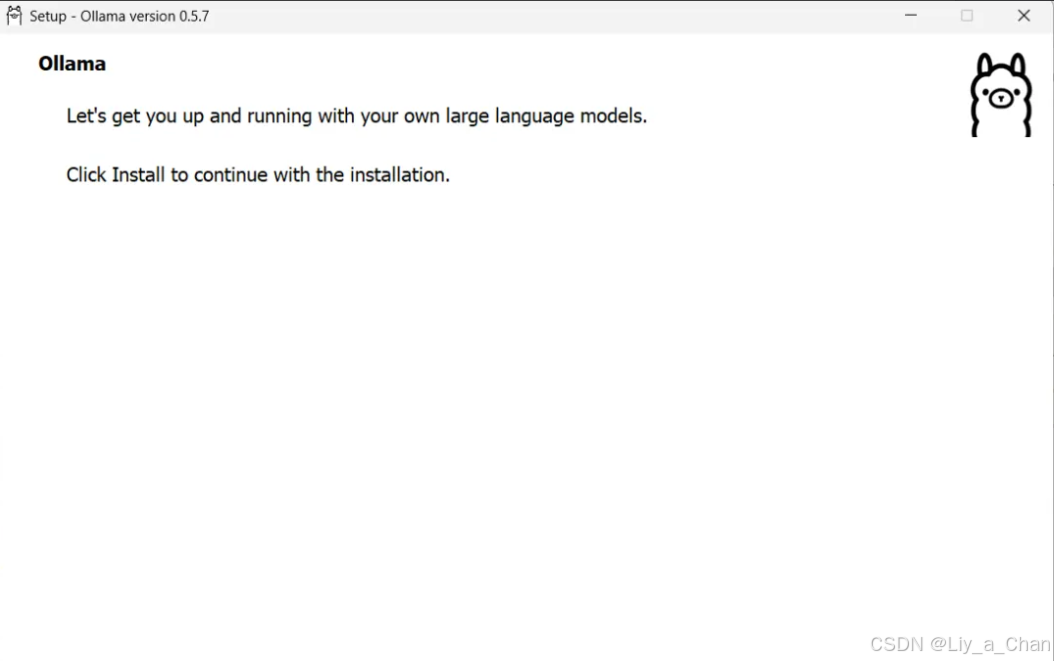The width and height of the screenshot is (1054, 661).
Task: Close the Ollama Setup window
Action: click(1023, 15)
